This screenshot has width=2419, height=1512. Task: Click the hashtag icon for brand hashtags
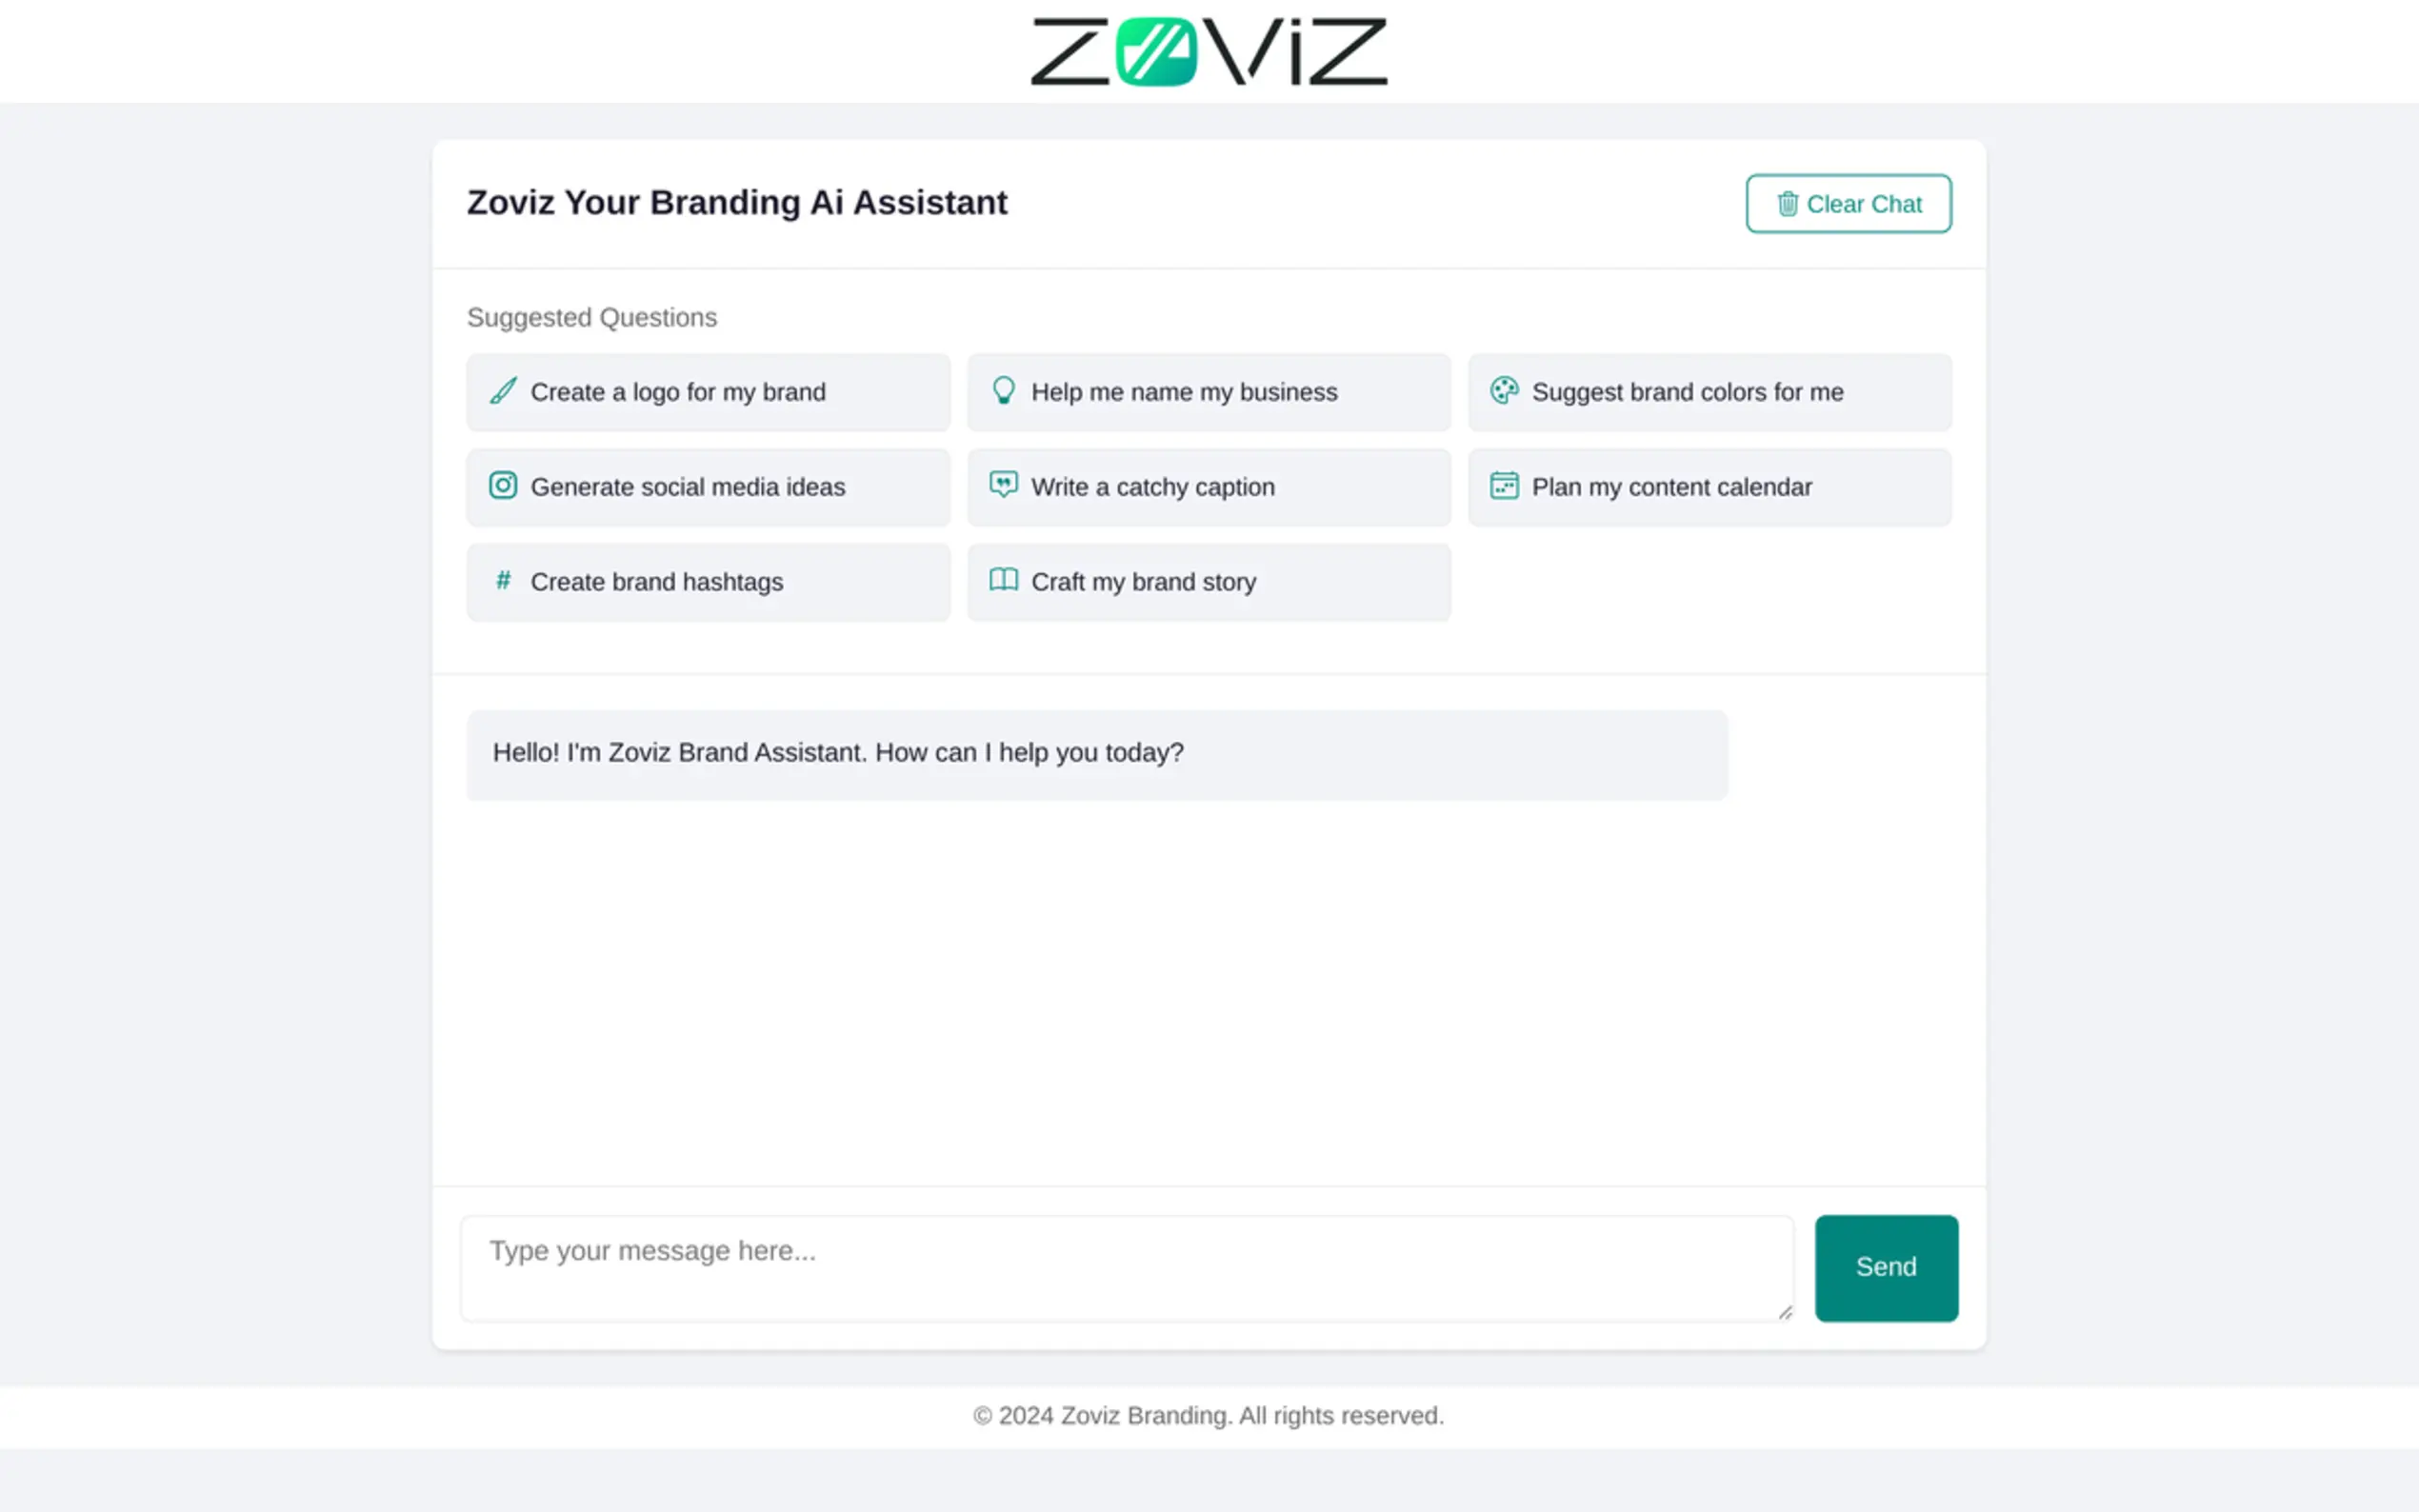[503, 581]
